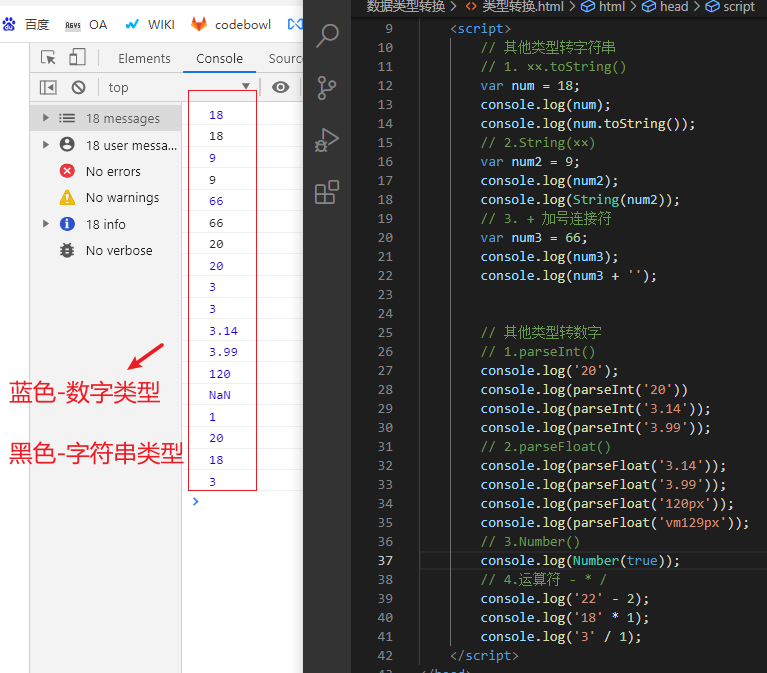Screen dimensions: 767x673
Task: Click the parseInt('3.99') code line
Action: point(595,427)
